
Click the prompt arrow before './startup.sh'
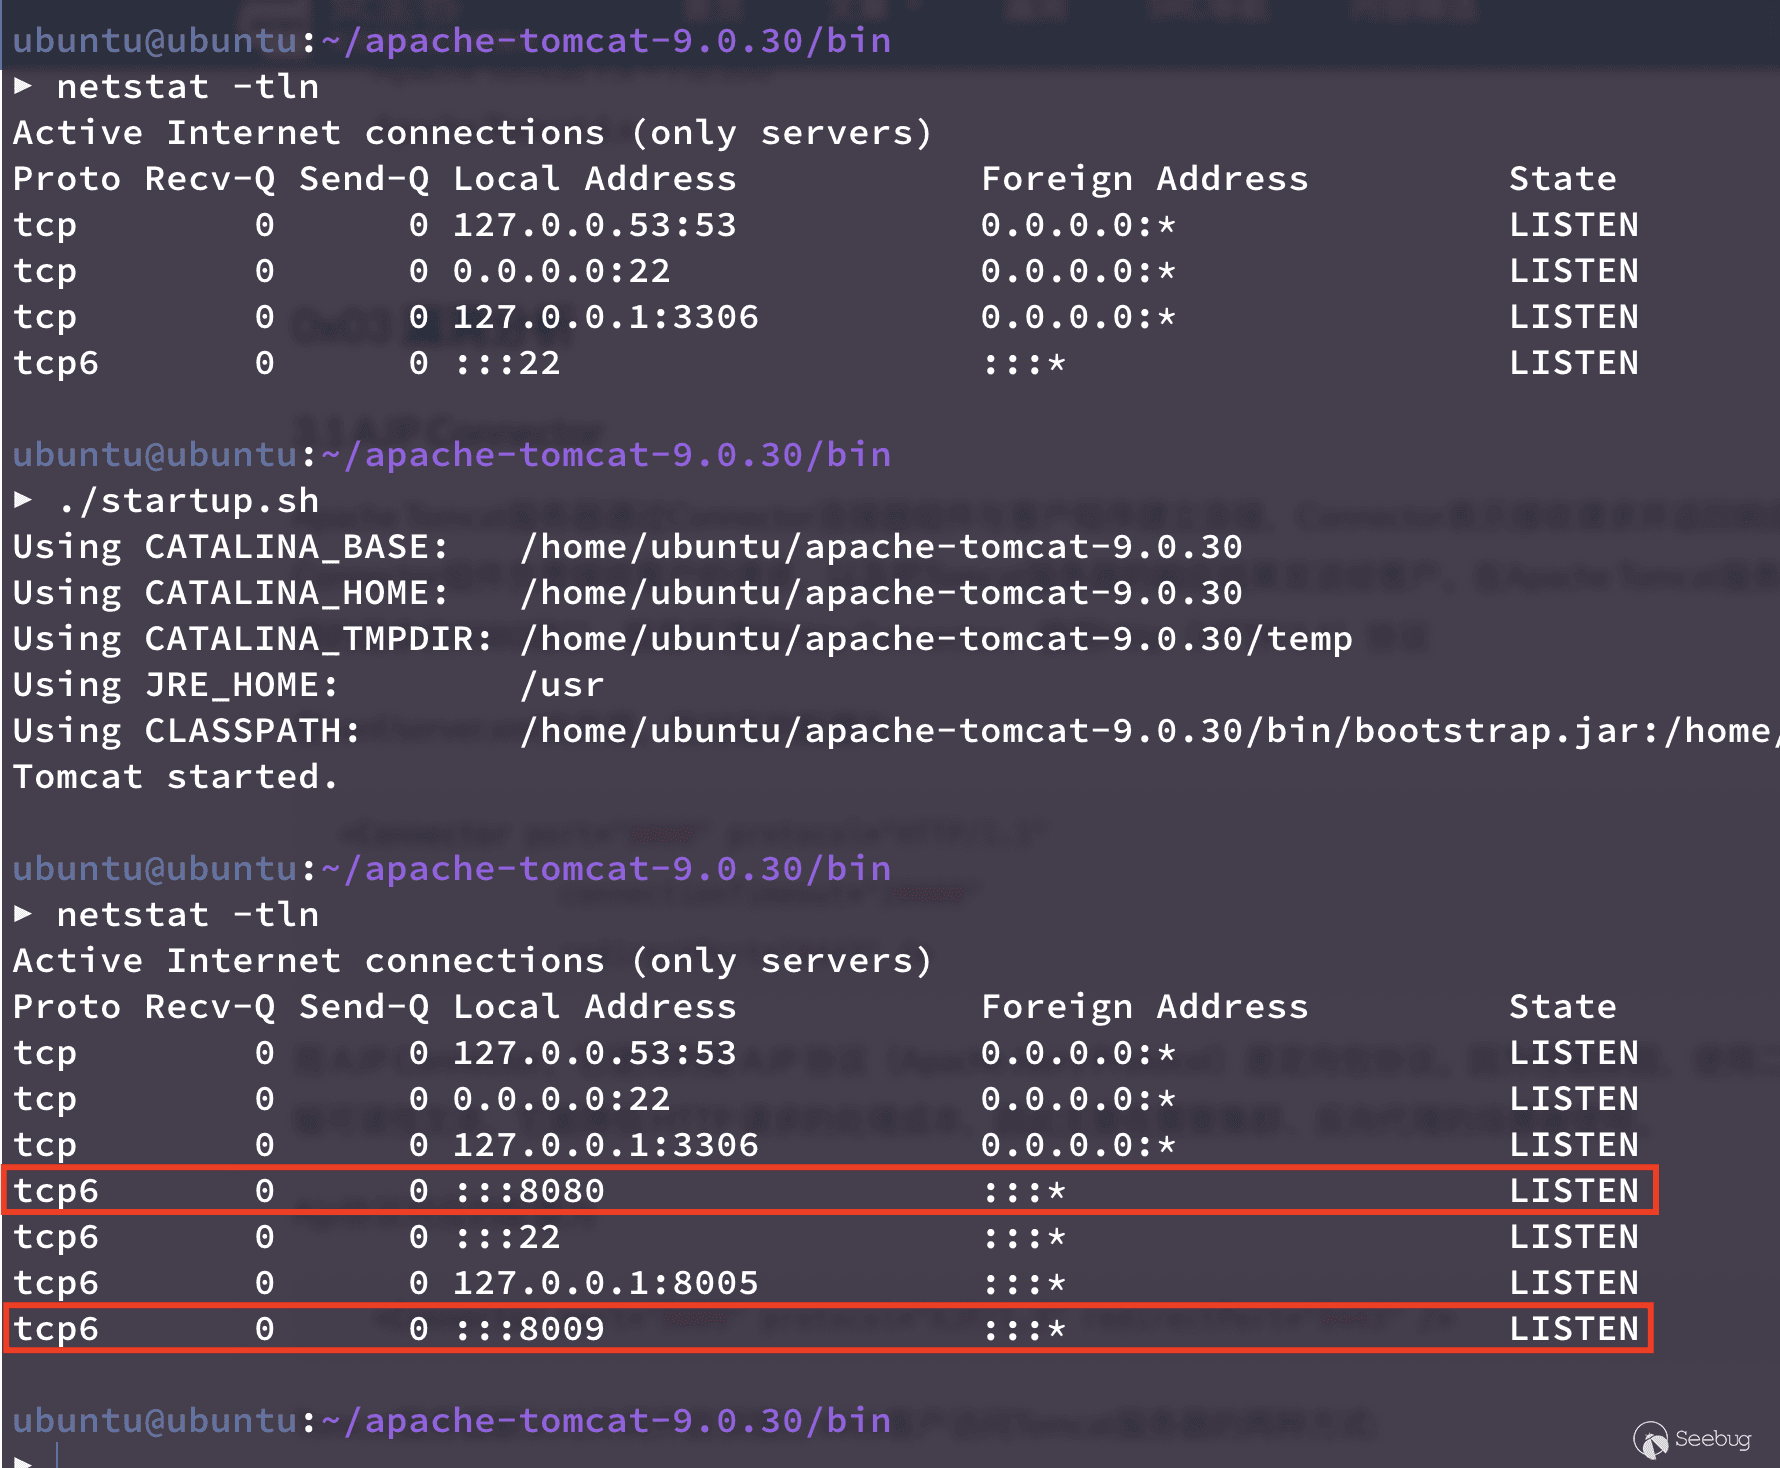23,500
